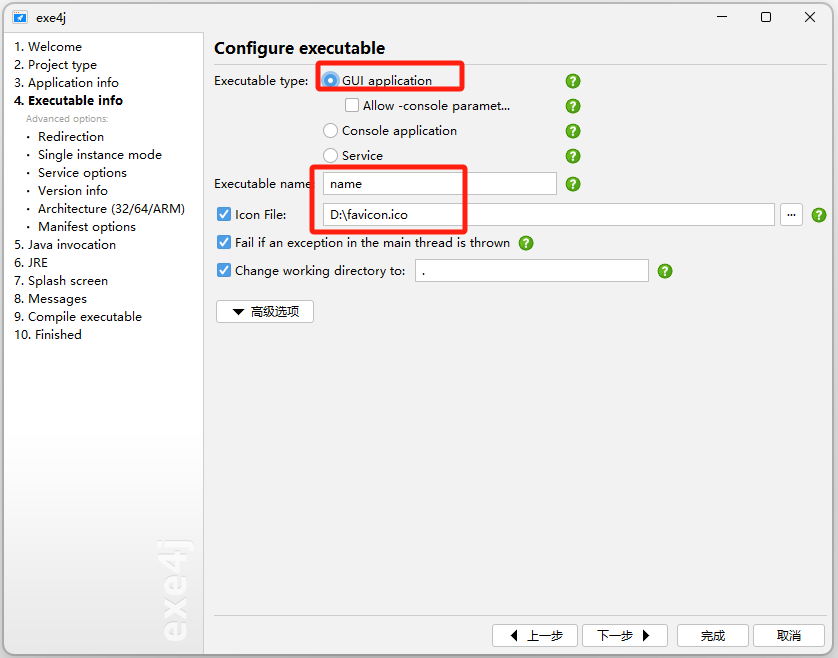Go to step 10. Finished

pos(48,335)
